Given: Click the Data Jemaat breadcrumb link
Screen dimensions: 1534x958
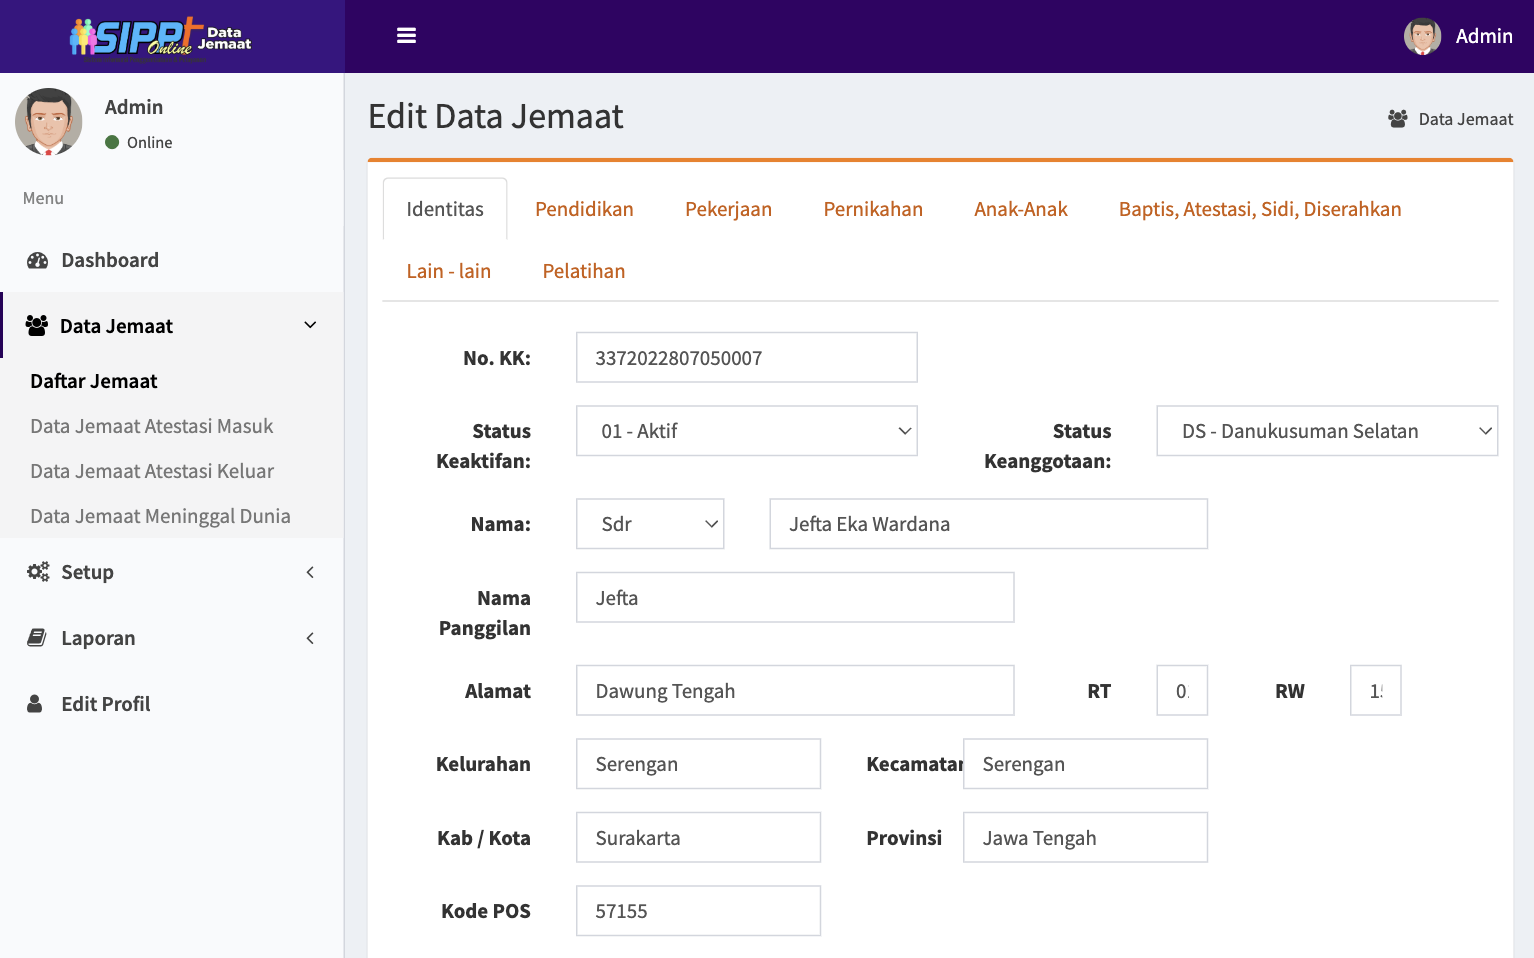Looking at the screenshot, I should [x=1464, y=119].
